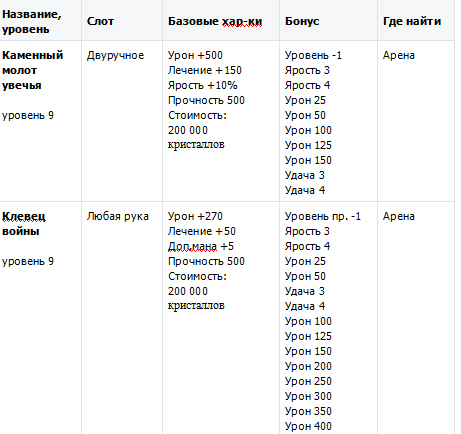Click 'Доп.мана +5' stat text
Screen dimensions: 461x434
[201, 246]
